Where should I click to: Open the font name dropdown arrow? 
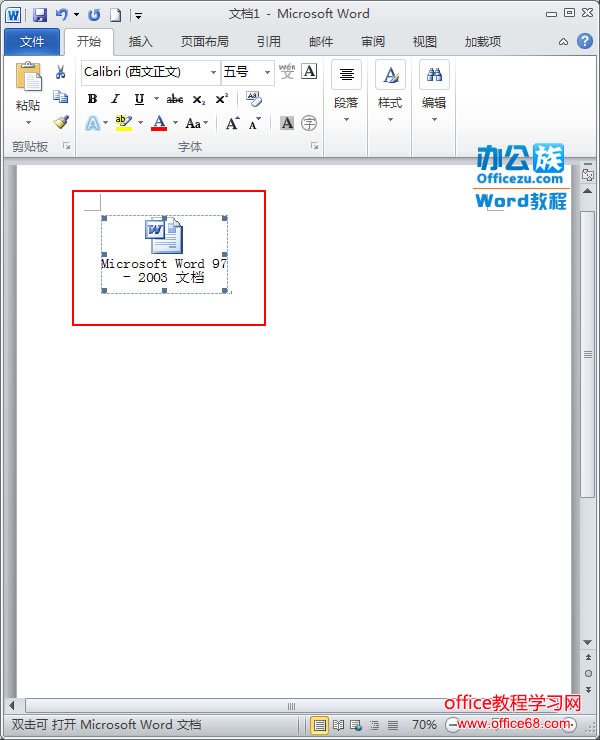pyautogui.click(x=213, y=72)
